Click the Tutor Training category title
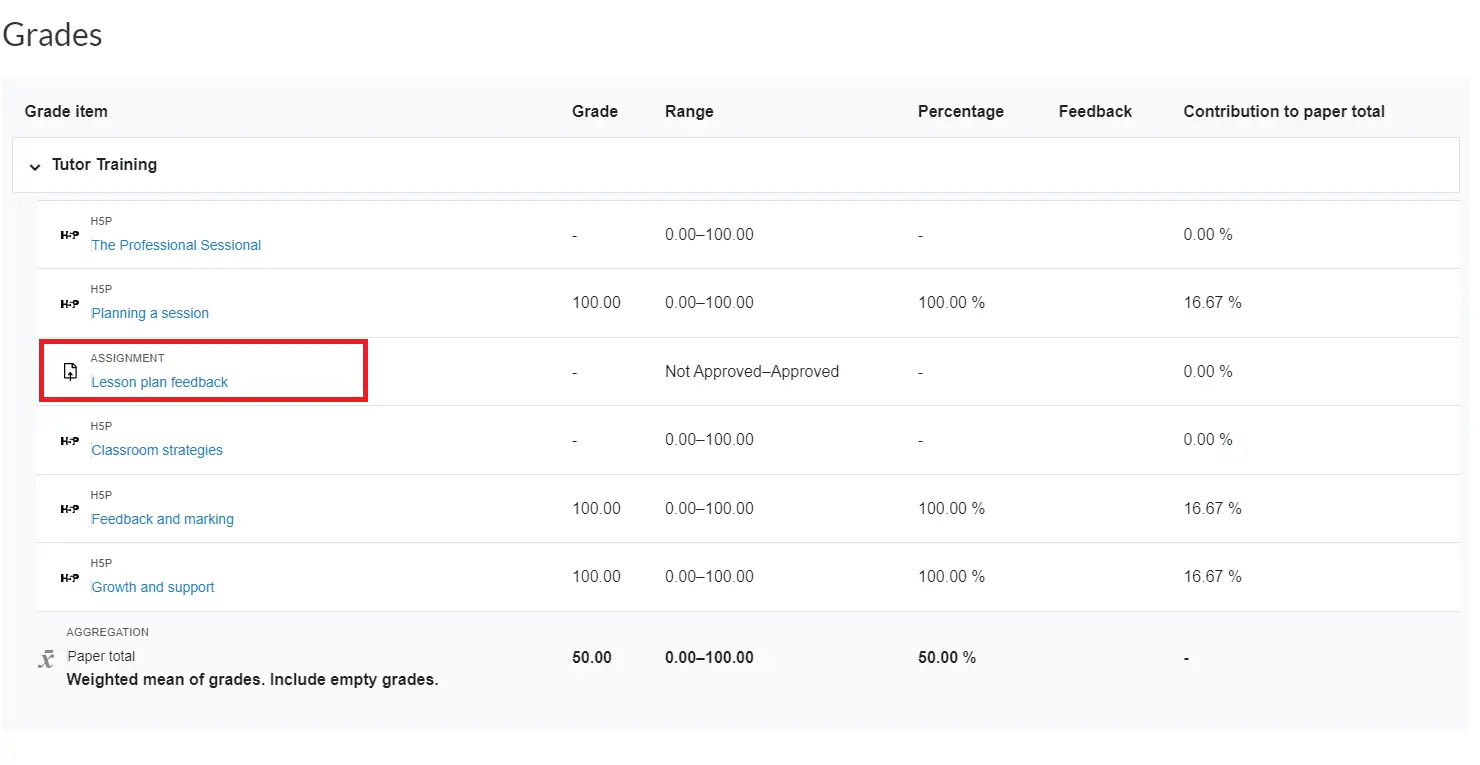The width and height of the screenshot is (1480, 765). tap(104, 164)
